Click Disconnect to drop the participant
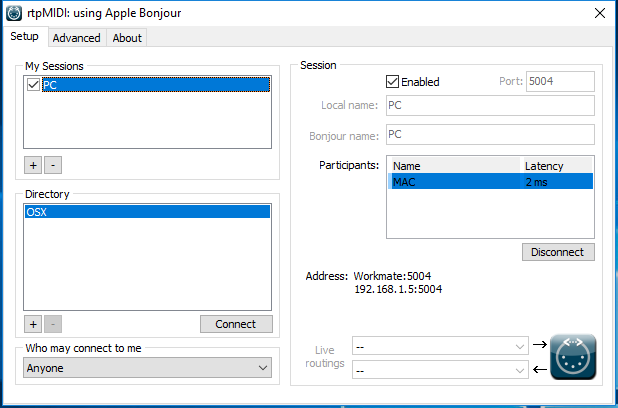The height and width of the screenshot is (408, 618). click(x=558, y=252)
